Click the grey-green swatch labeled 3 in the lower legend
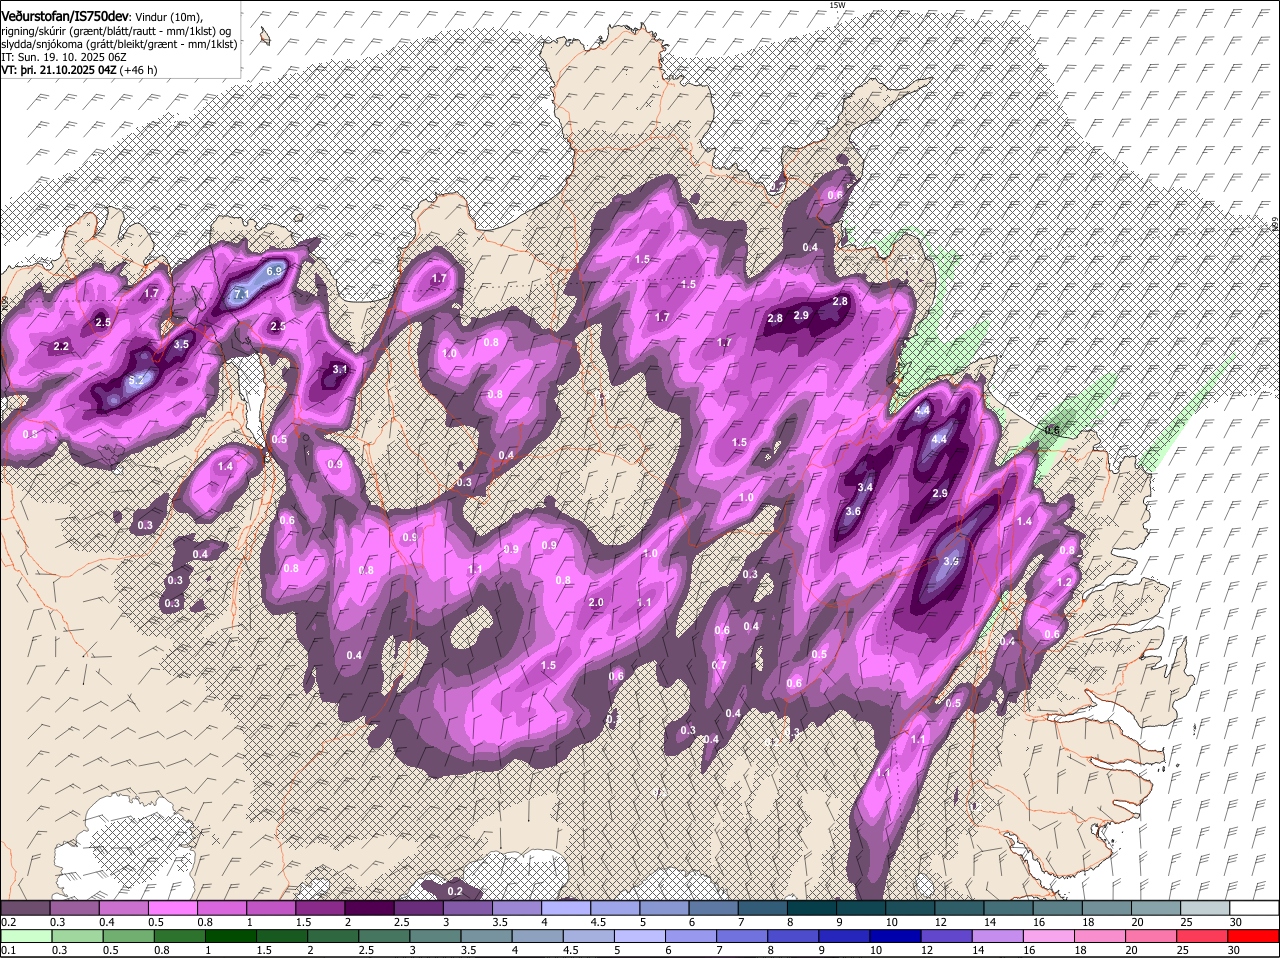This screenshot has height=958, width=1280. 434,936
